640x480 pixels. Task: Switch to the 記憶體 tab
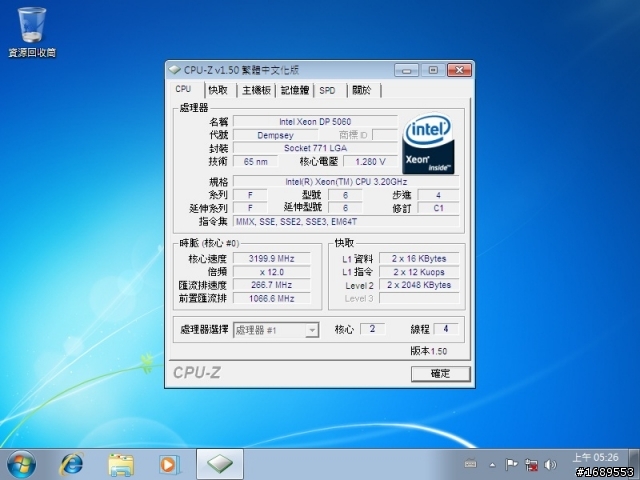coord(295,90)
